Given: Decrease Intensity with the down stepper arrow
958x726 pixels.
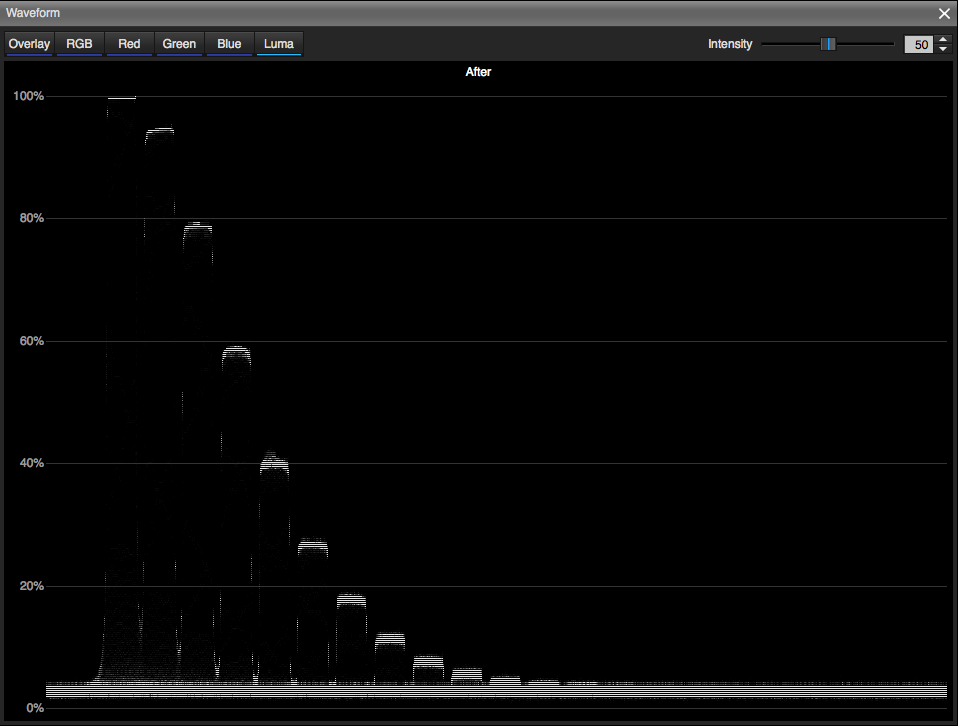Looking at the screenshot, I should point(943,50).
